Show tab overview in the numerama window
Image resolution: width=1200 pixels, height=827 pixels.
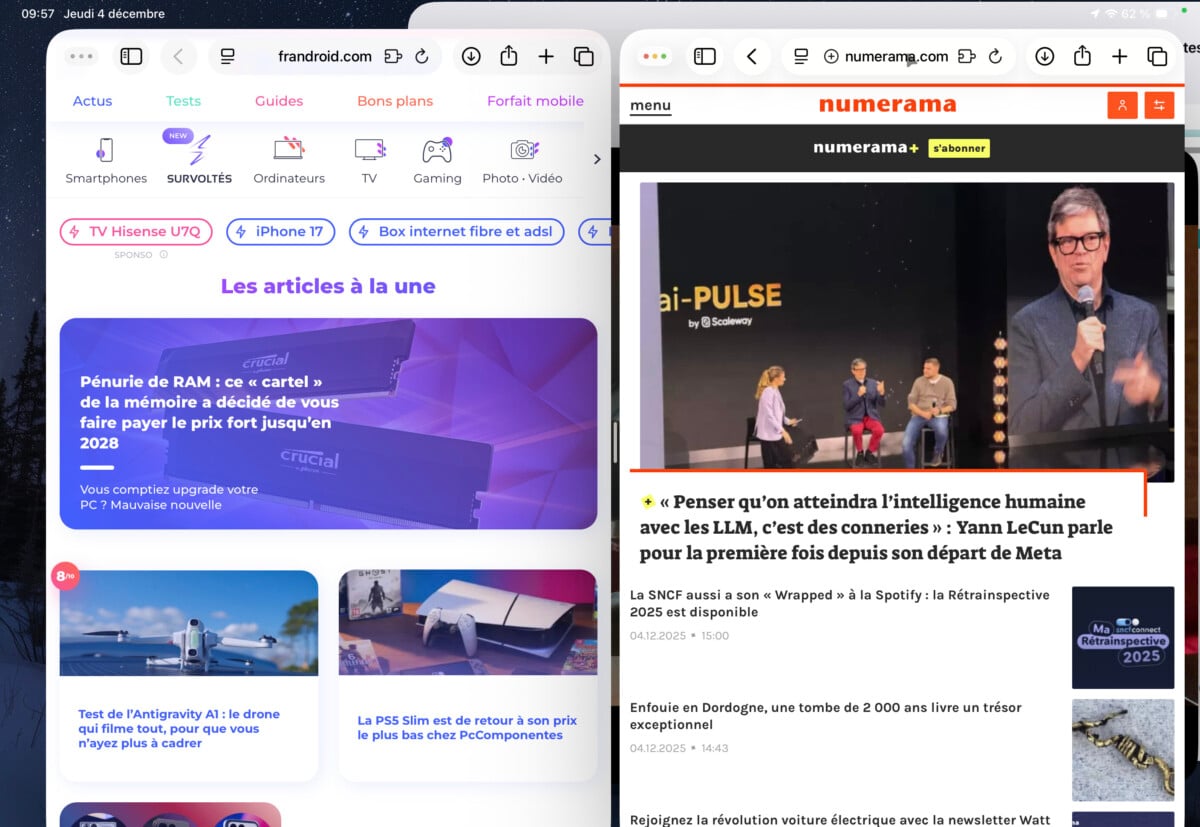[x=1157, y=57]
